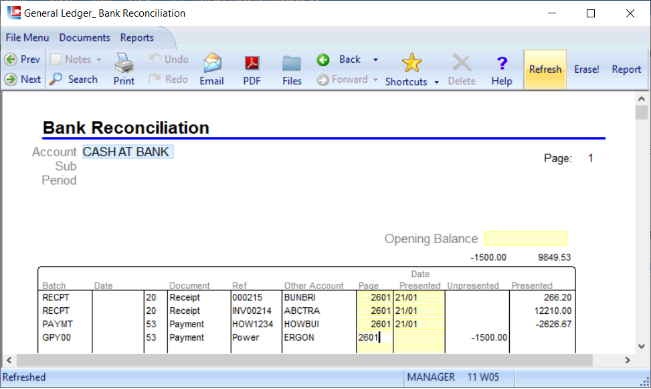Click the Page field in ERGON row
This screenshot has width=651, height=389.
click(x=374, y=337)
